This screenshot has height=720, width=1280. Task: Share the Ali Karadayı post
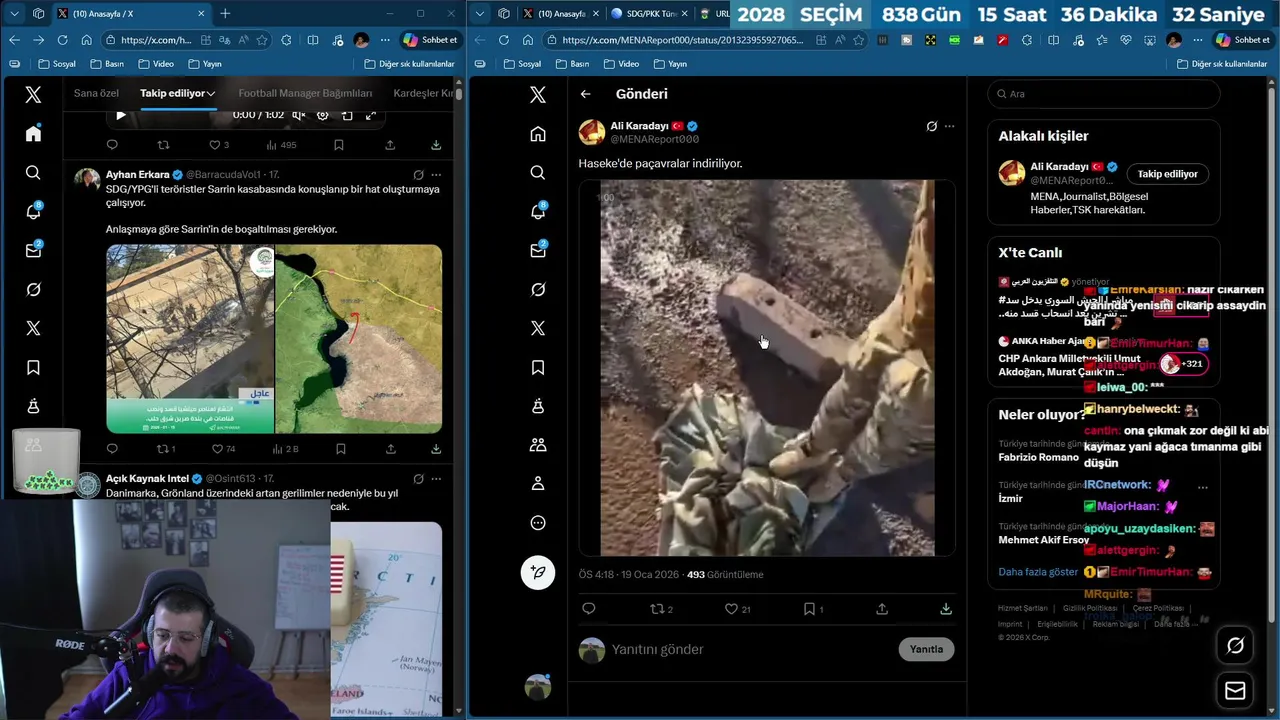pos(882,608)
